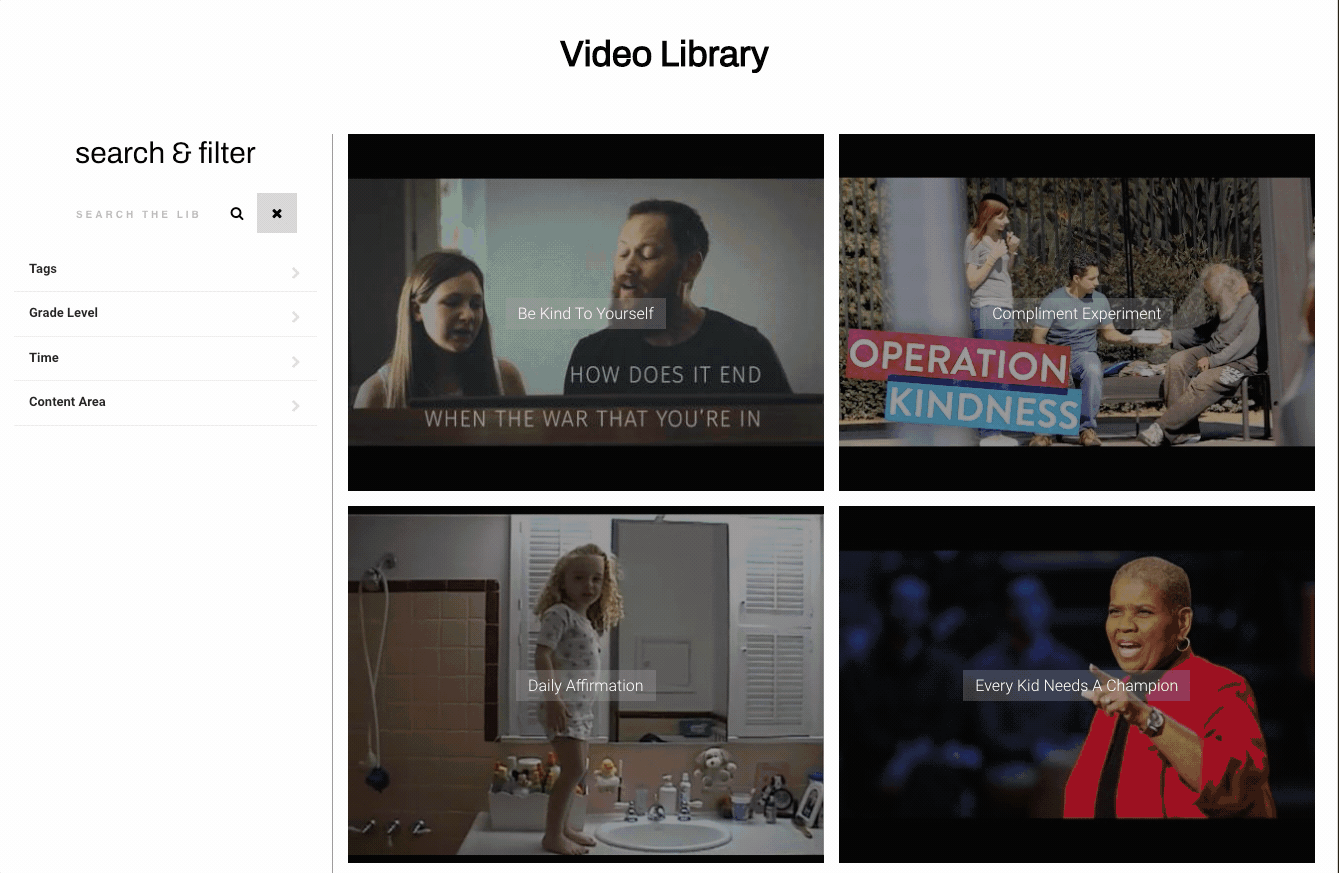The width and height of the screenshot is (1339, 873).
Task: Select the Grade Level filter label
Action: (63, 313)
